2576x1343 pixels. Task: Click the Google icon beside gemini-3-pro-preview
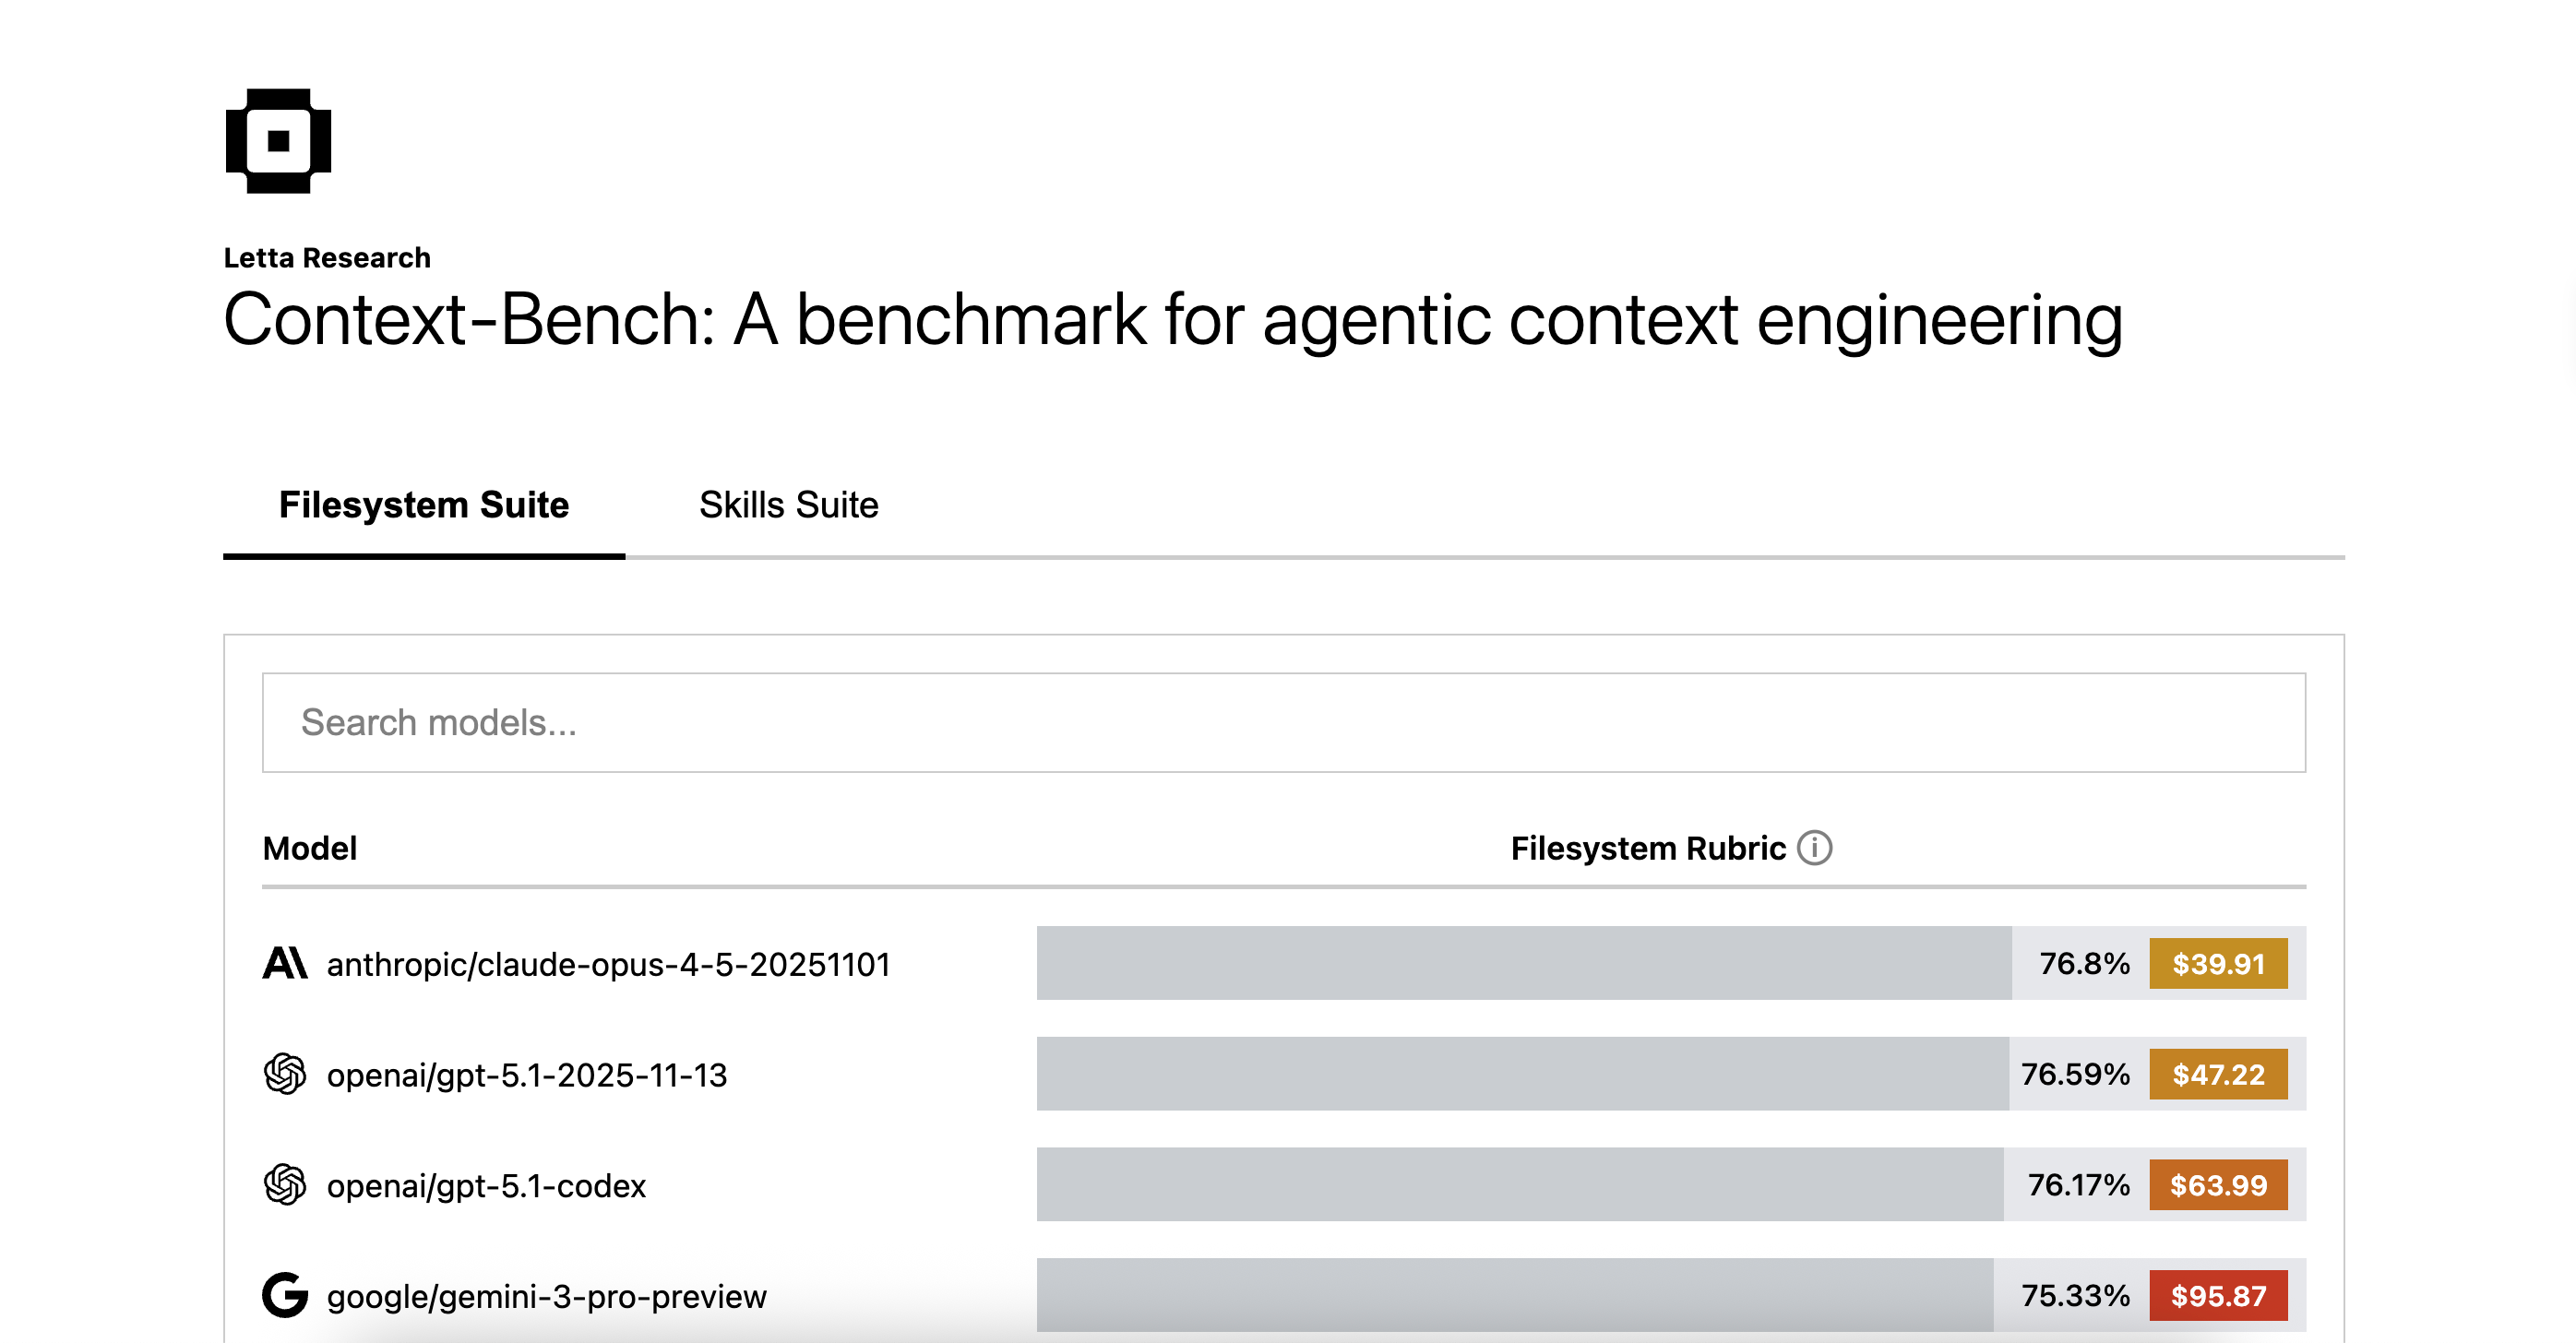pos(284,1295)
